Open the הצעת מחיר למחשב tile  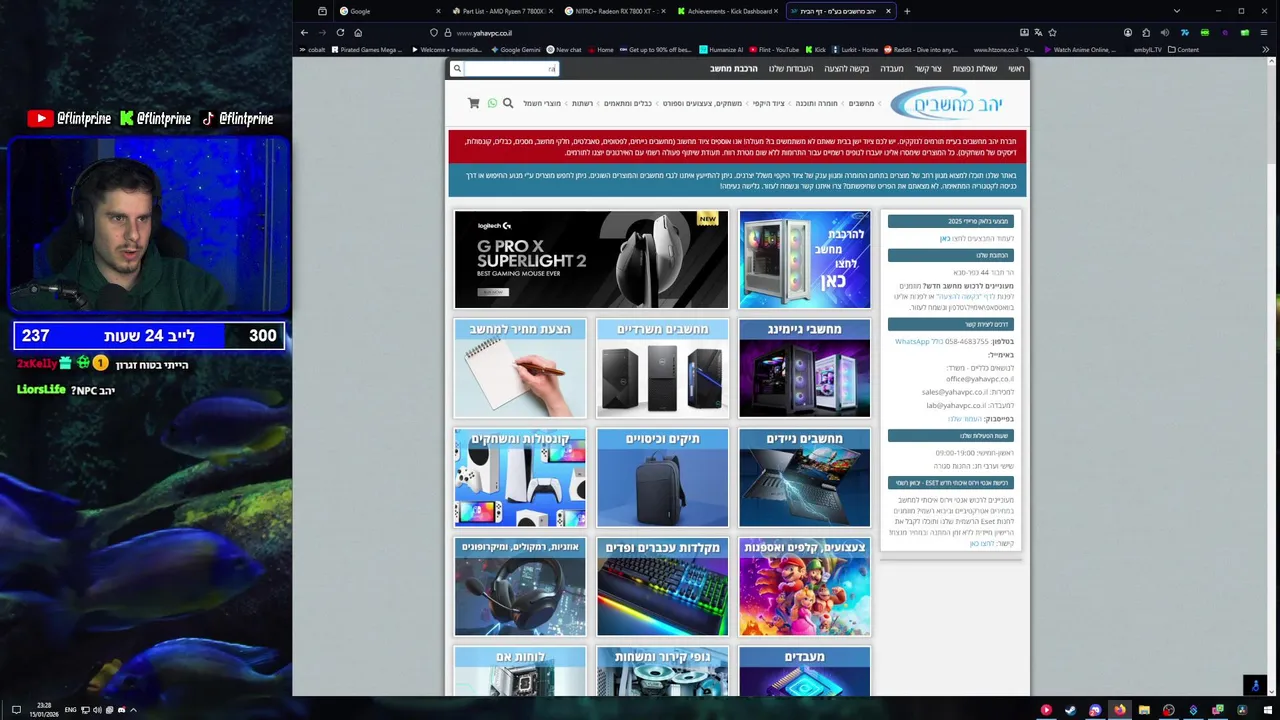520,368
